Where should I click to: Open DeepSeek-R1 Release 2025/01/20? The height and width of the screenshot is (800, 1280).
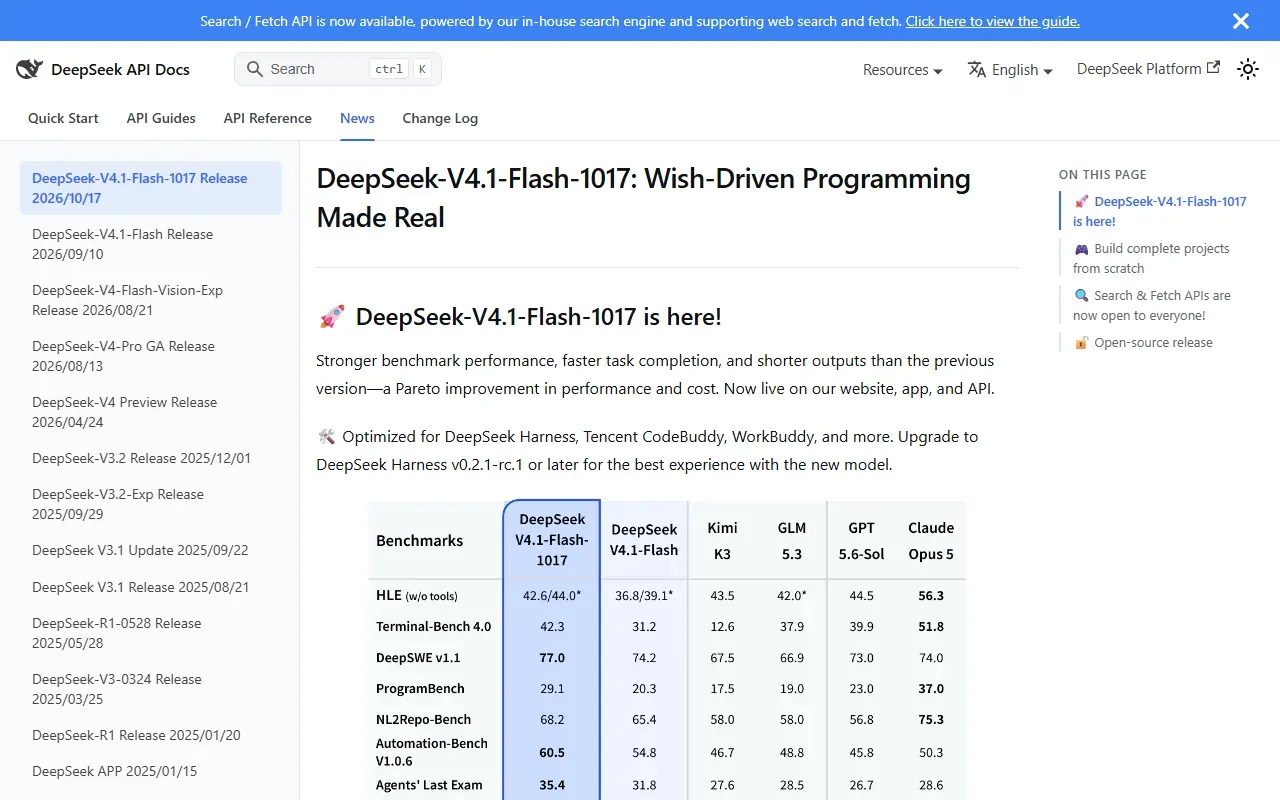point(151,735)
